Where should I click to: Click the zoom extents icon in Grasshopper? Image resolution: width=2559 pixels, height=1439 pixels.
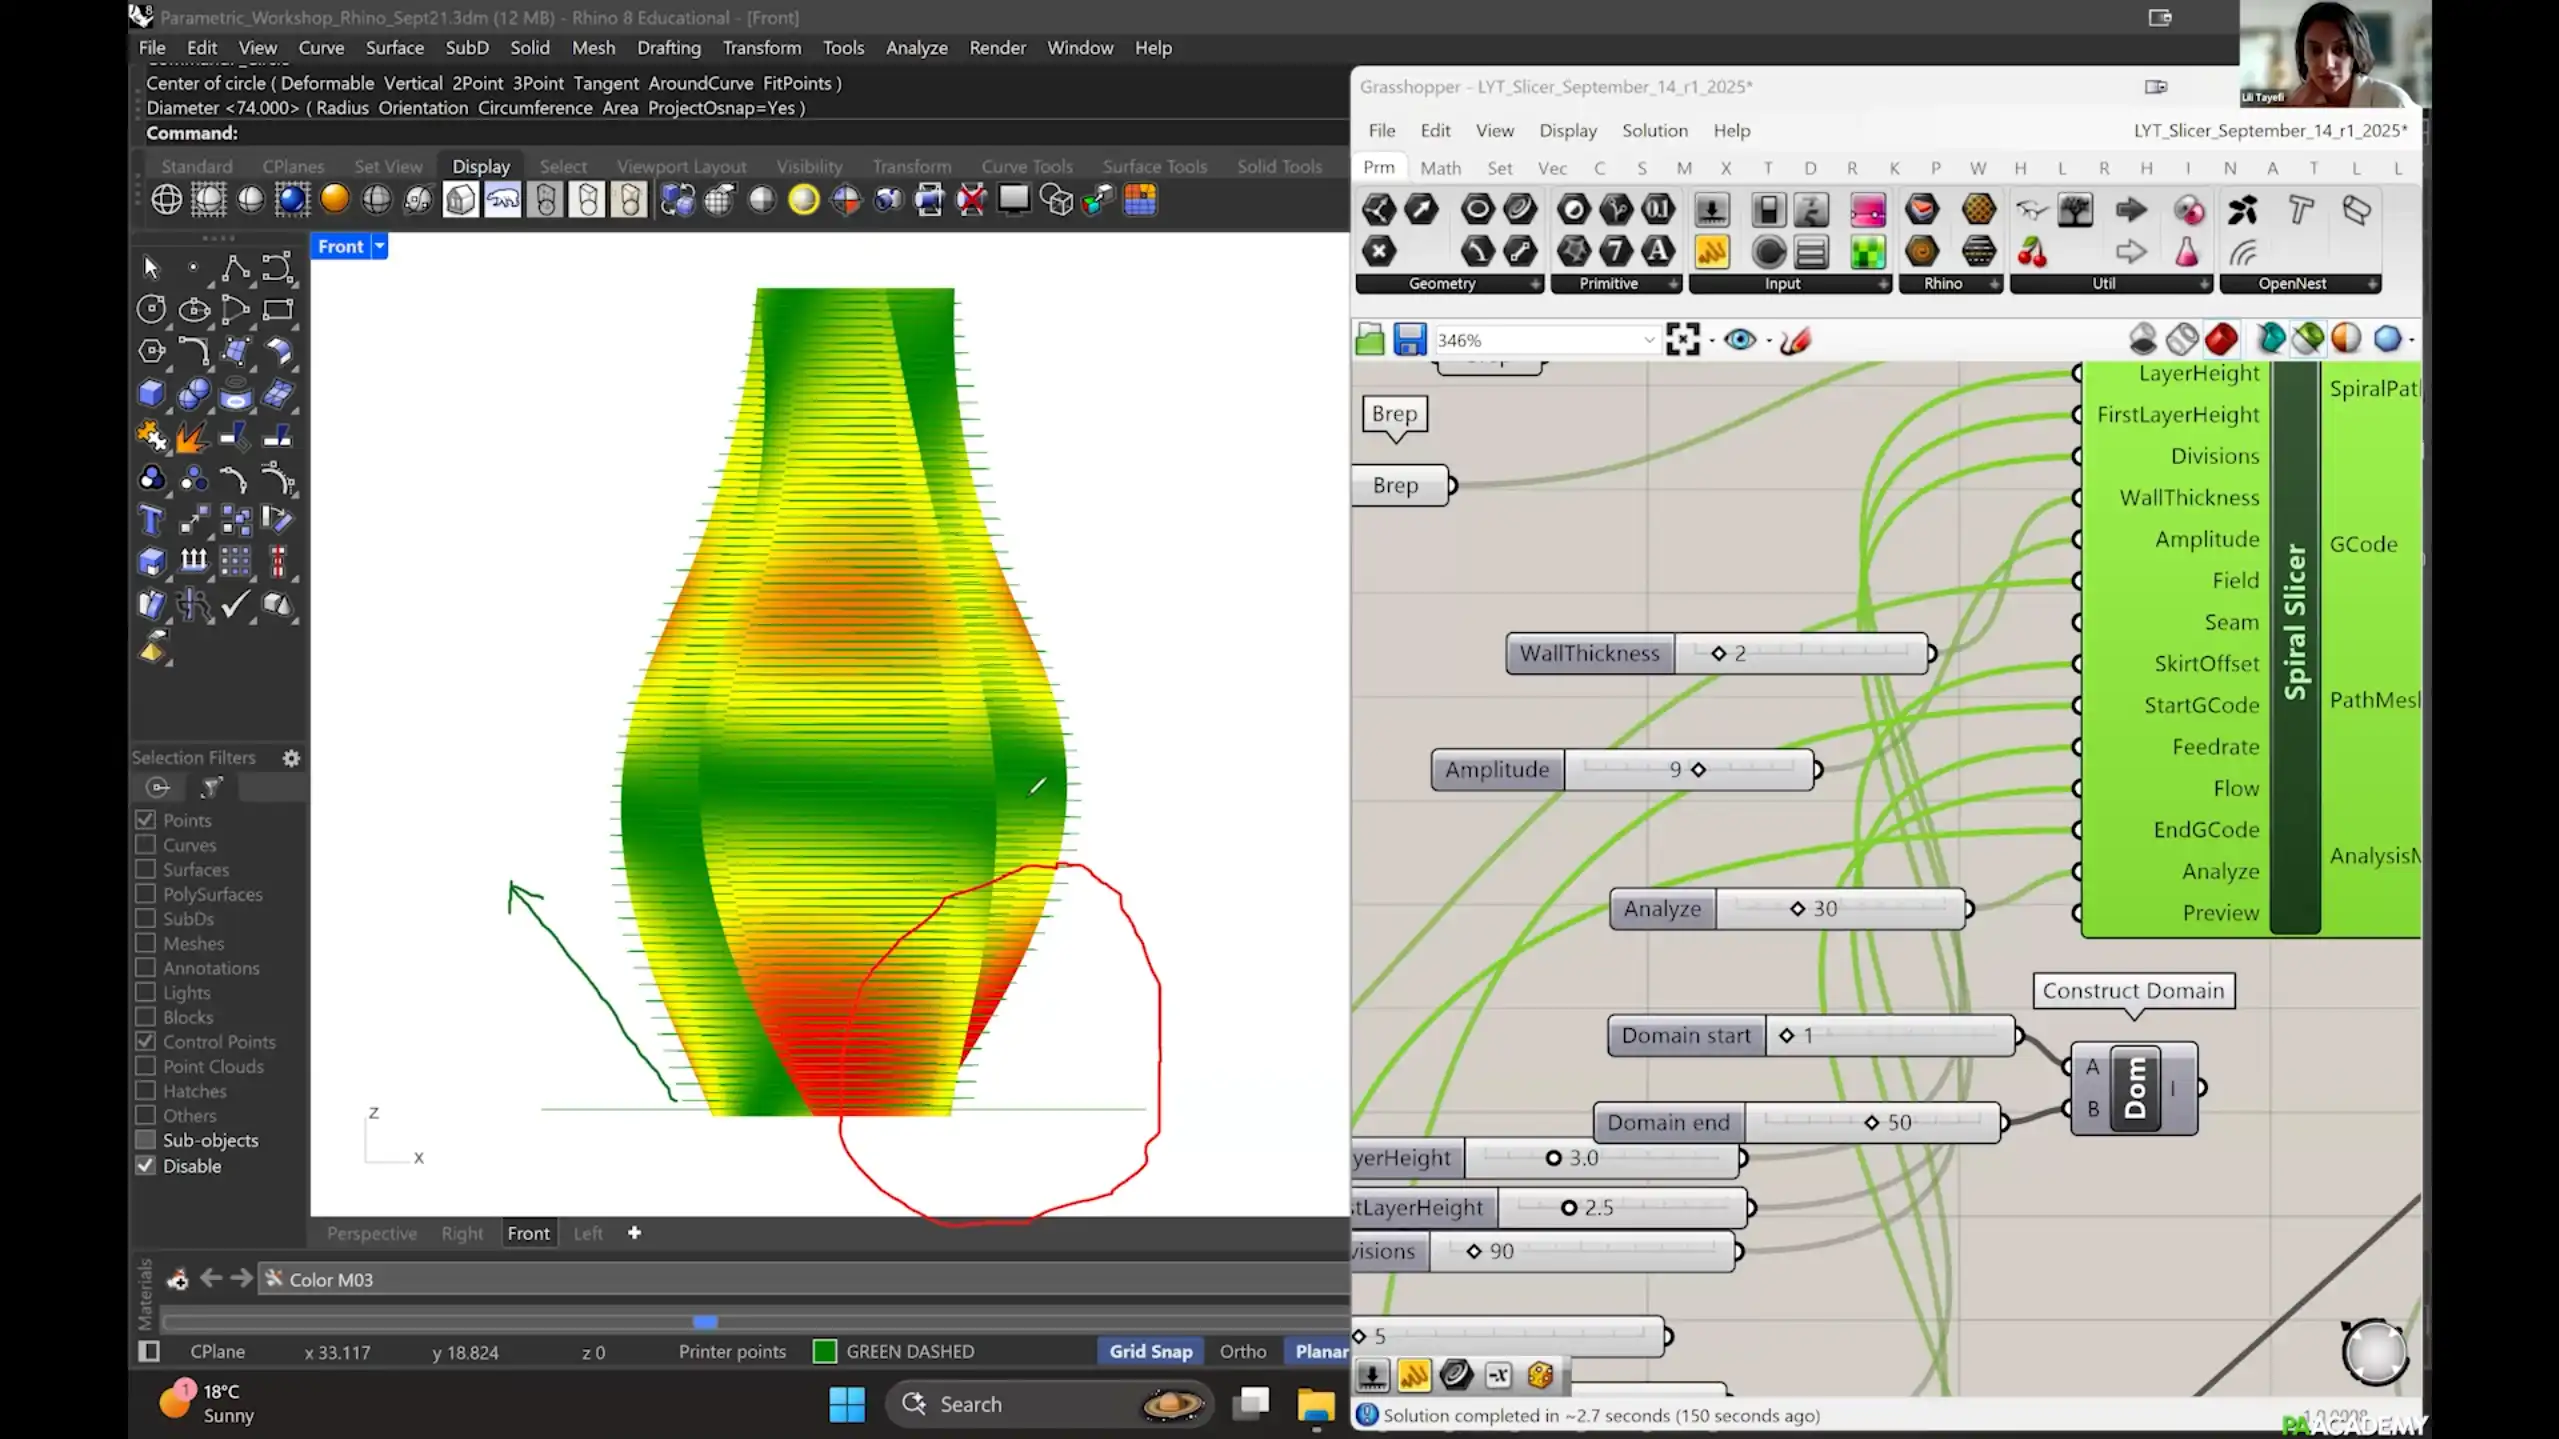(1683, 340)
